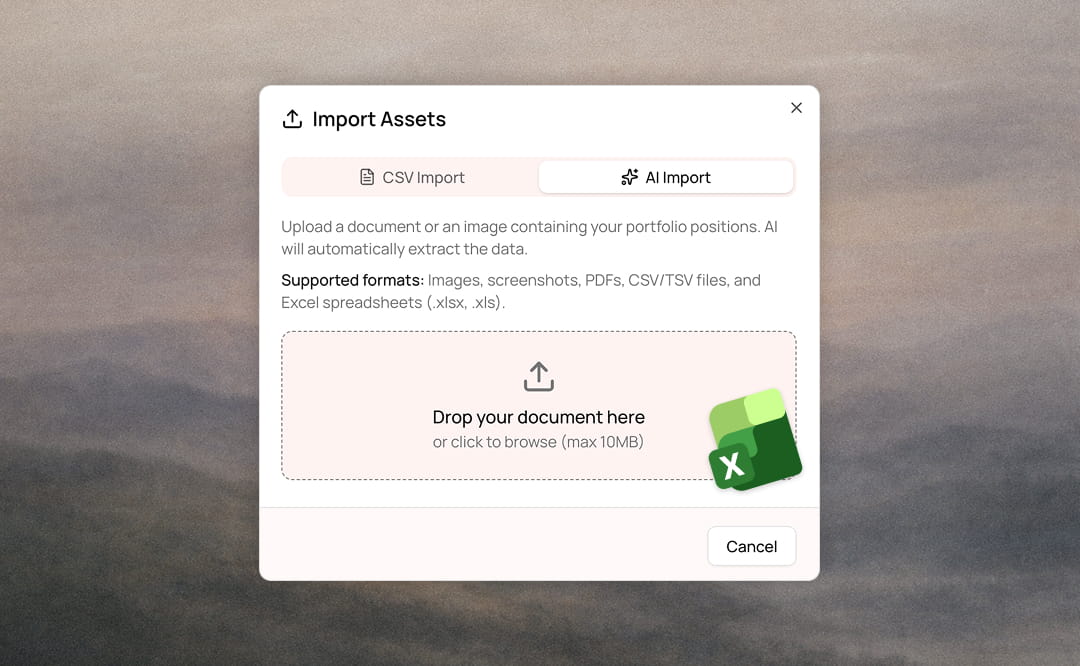This screenshot has height=666, width=1080.
Task: Select the AI Import tab
Action: (666, 177)
